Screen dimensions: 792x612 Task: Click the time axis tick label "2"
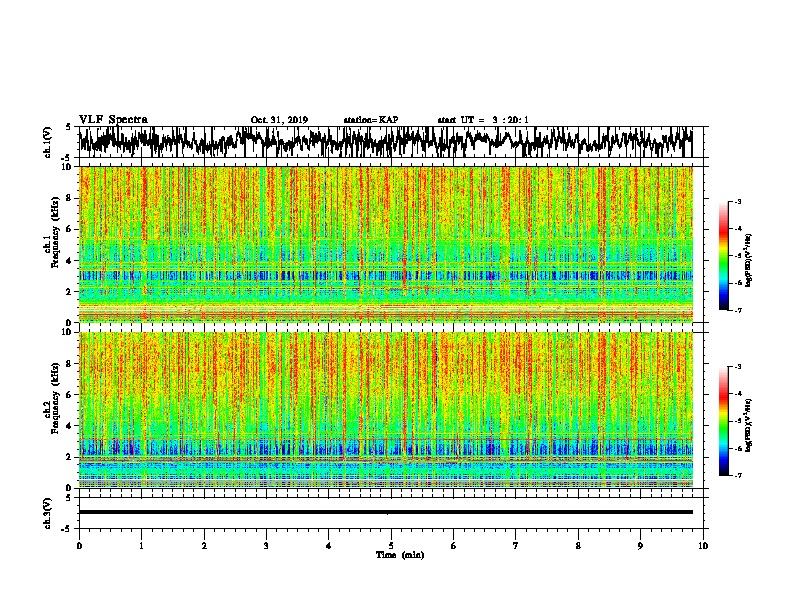[x=204, y=546]
